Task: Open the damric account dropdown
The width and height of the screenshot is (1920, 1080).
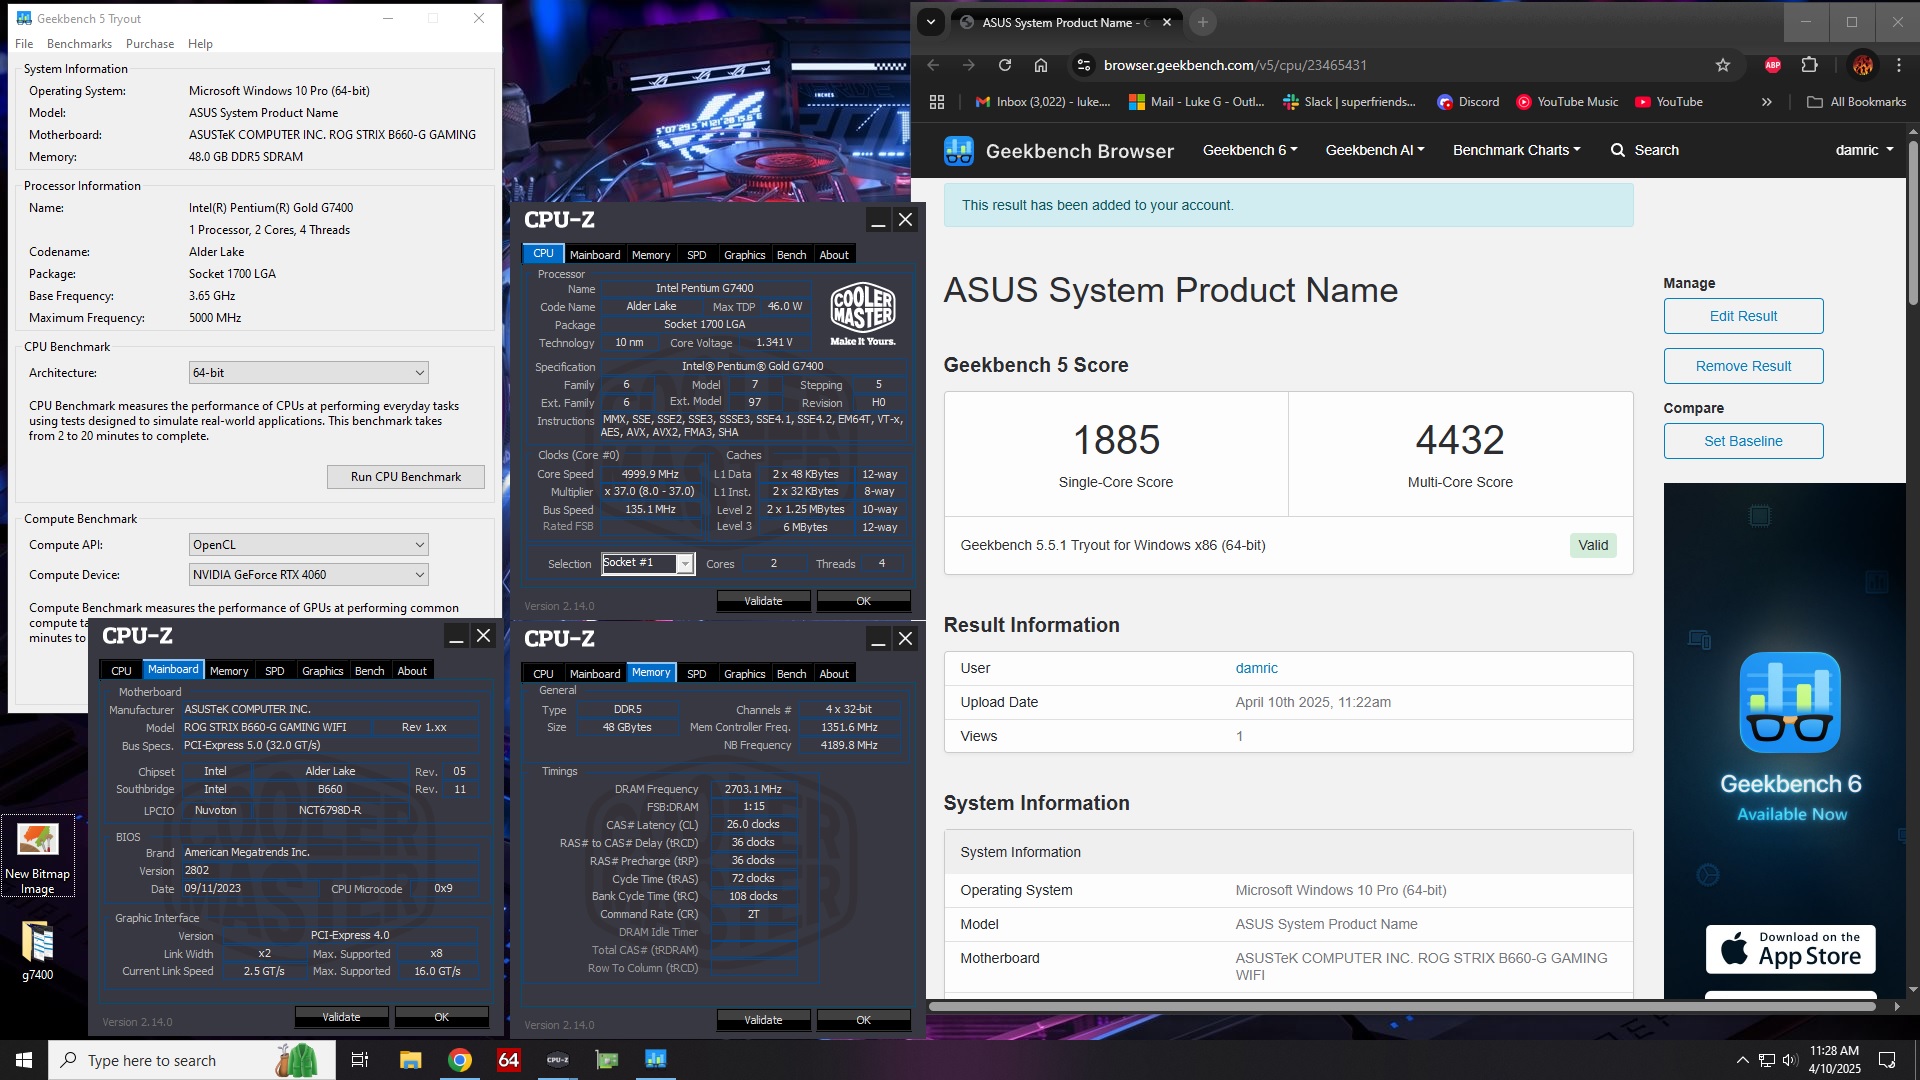Action: click(x=1865, y=150)
